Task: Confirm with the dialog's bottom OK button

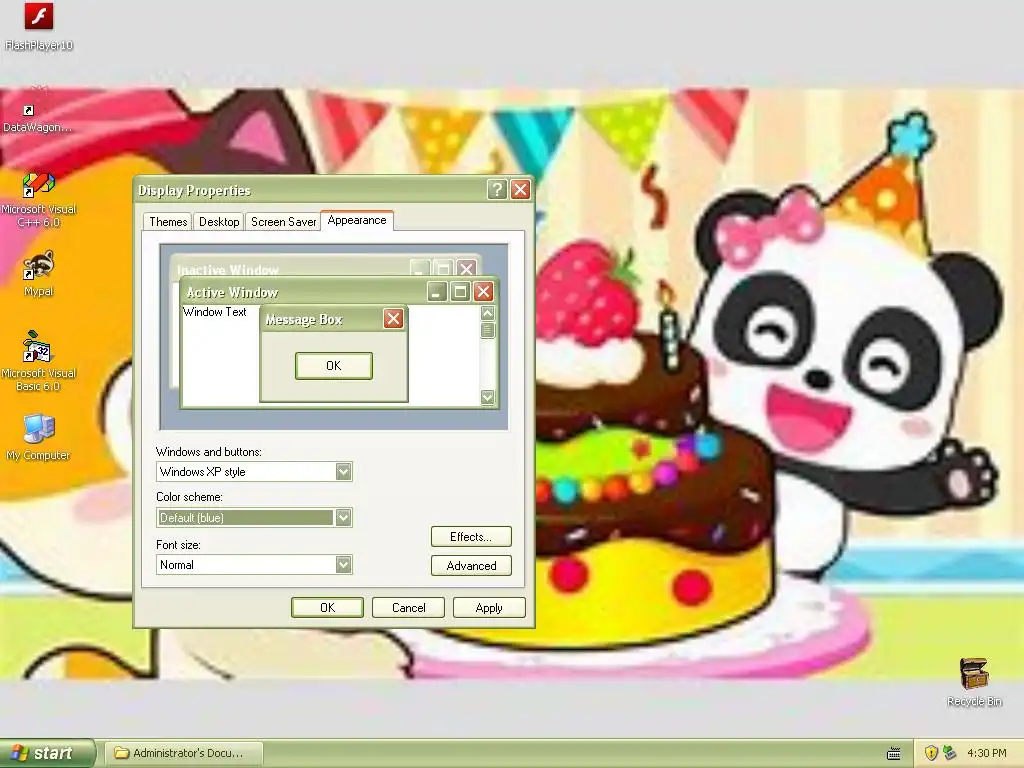Action: pos(327,607)
